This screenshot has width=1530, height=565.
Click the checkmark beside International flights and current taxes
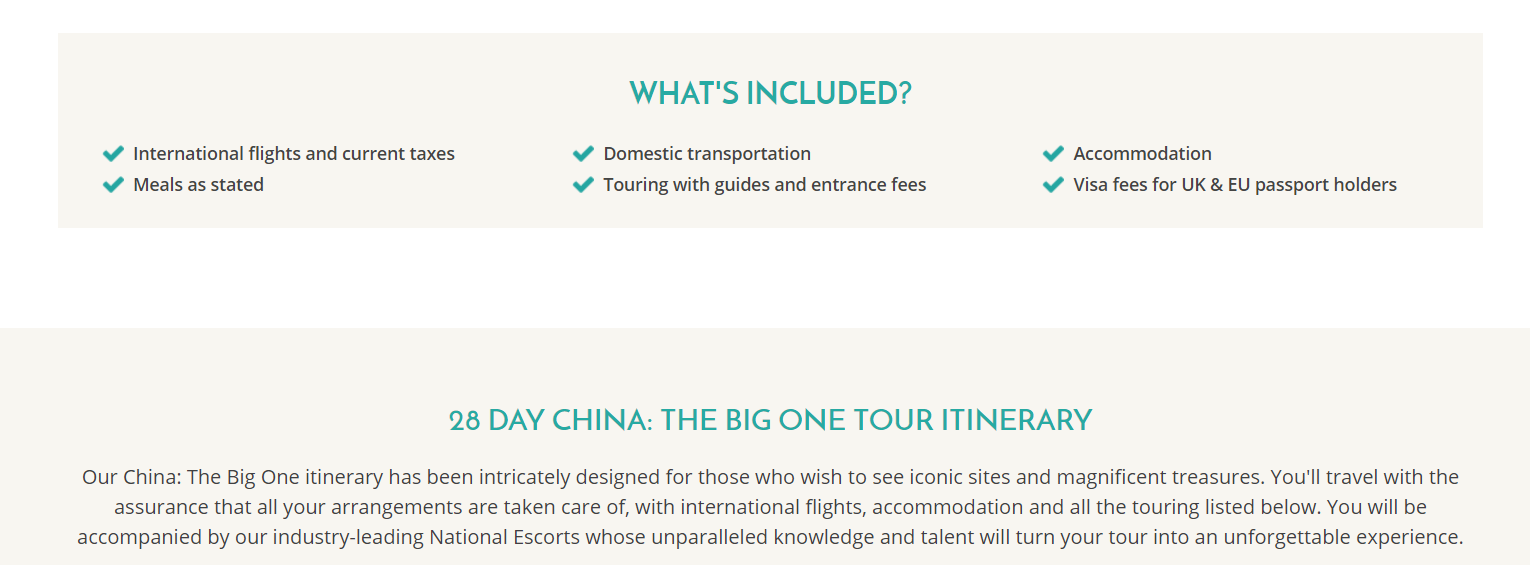point(113,153)
